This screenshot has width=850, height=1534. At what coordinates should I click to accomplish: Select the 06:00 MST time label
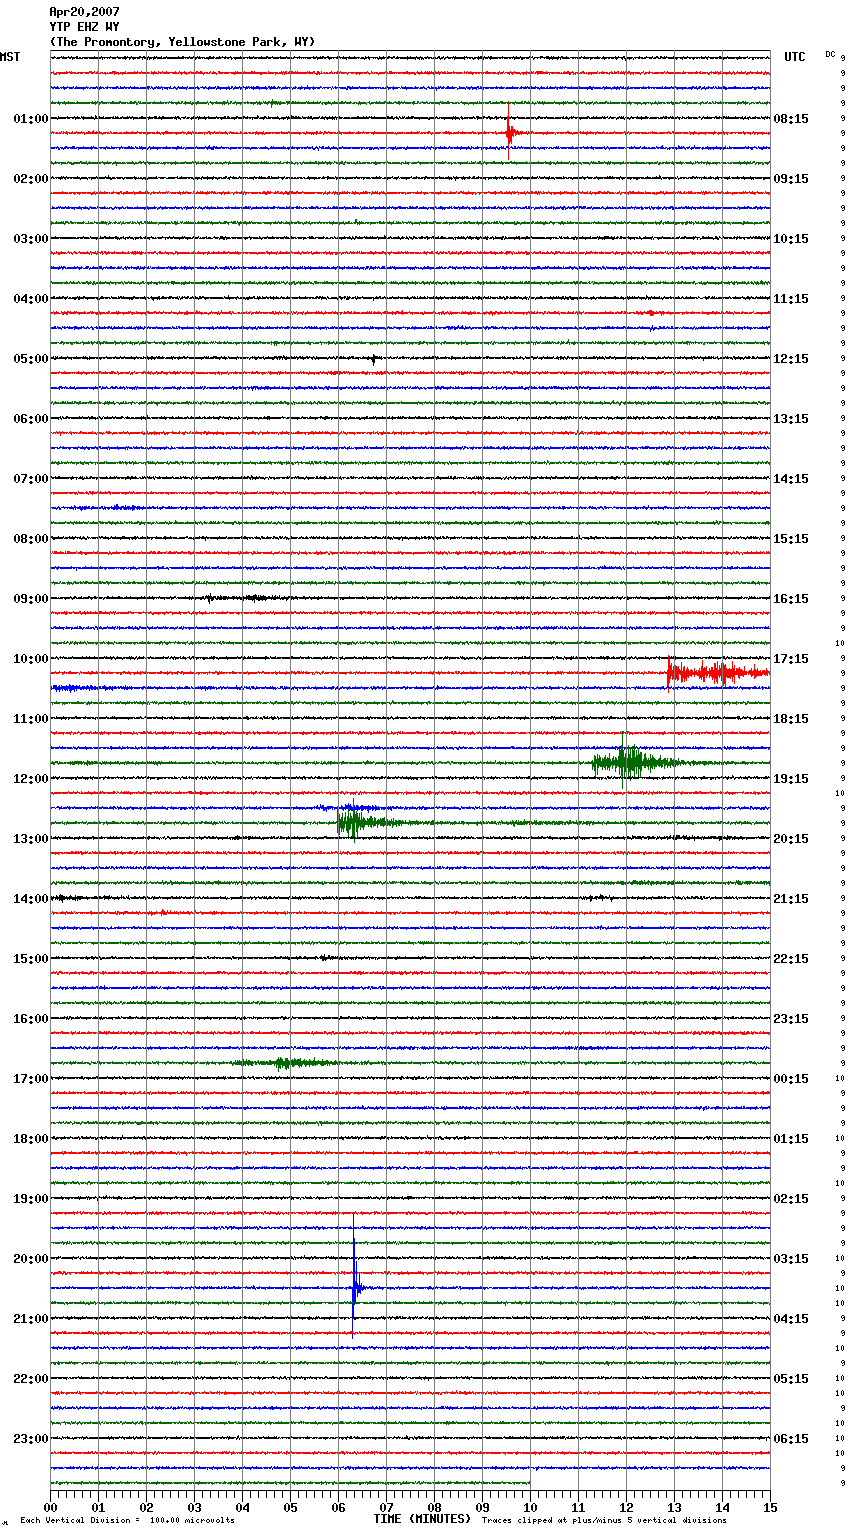[x=31, y=419]
